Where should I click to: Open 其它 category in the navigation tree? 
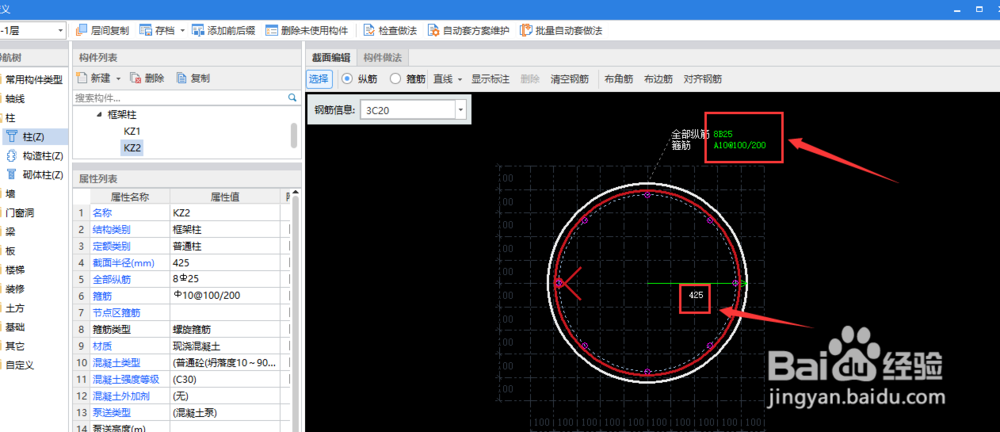point(15,346)
